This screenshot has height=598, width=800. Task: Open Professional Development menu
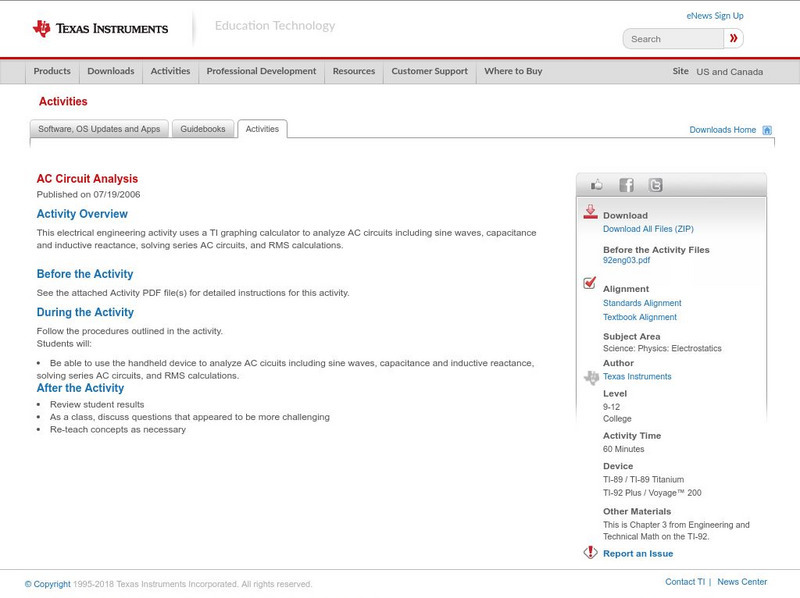click(261, 71)
